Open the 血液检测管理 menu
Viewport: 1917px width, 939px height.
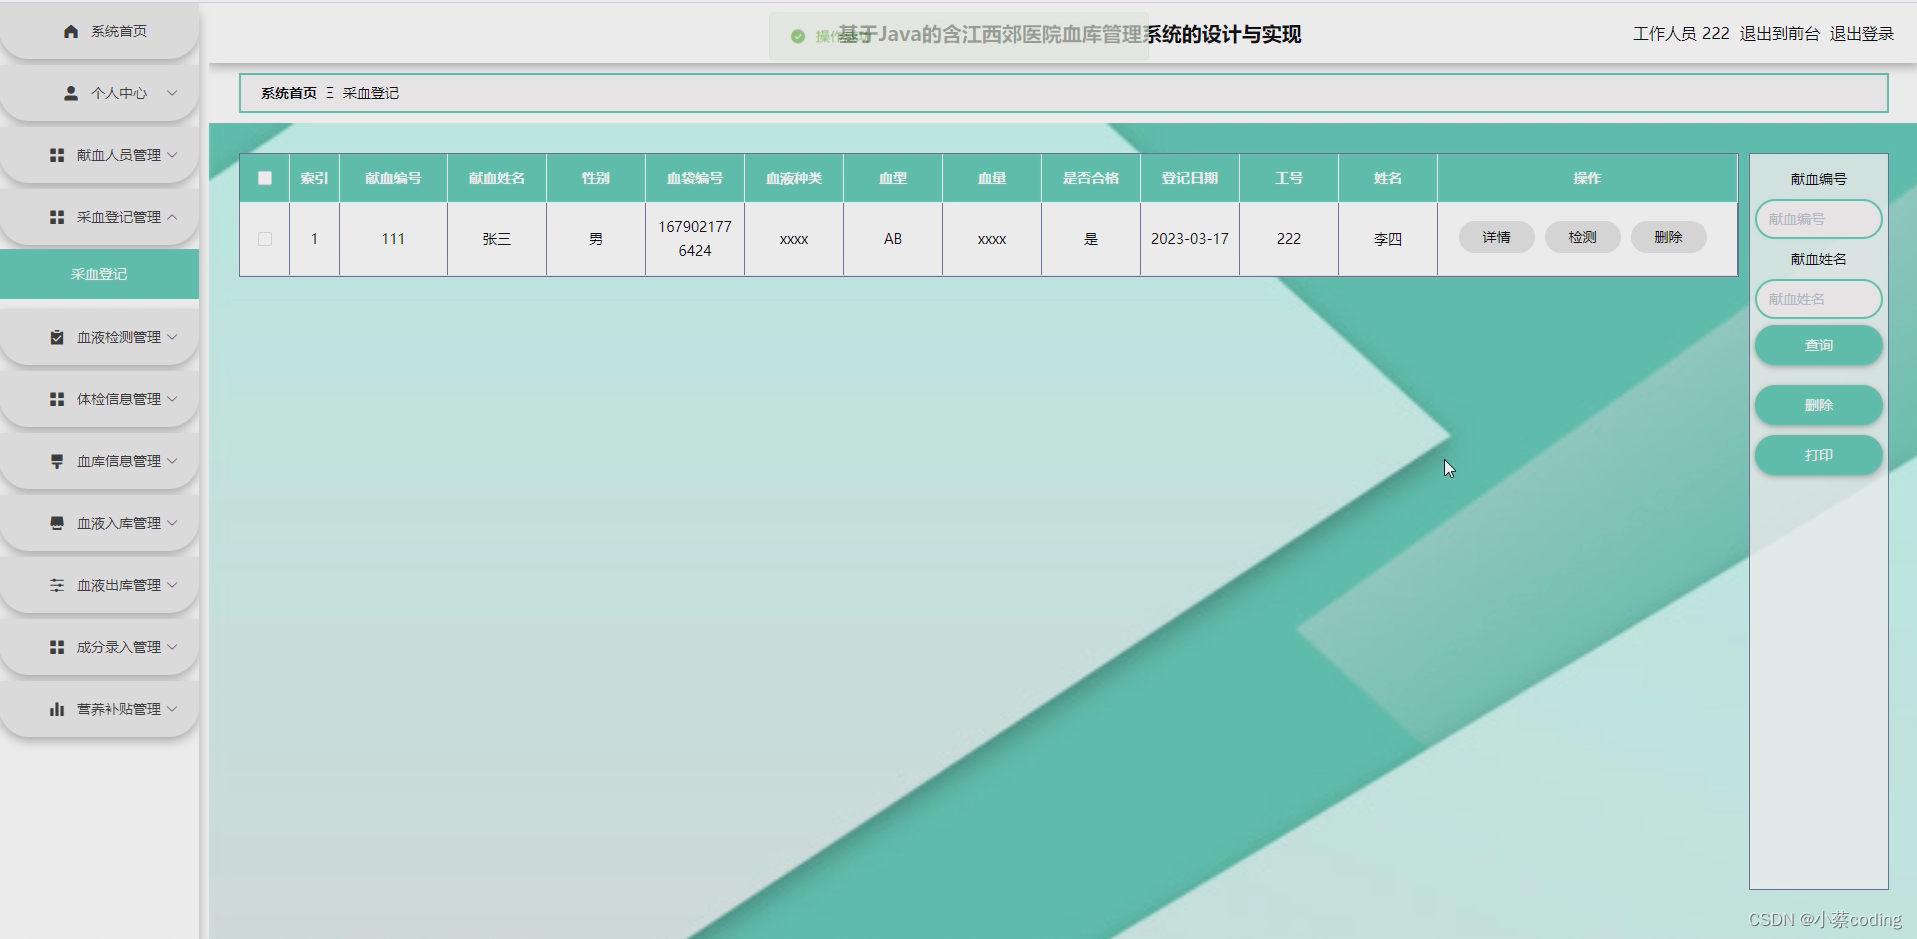(x=99, y=337)
